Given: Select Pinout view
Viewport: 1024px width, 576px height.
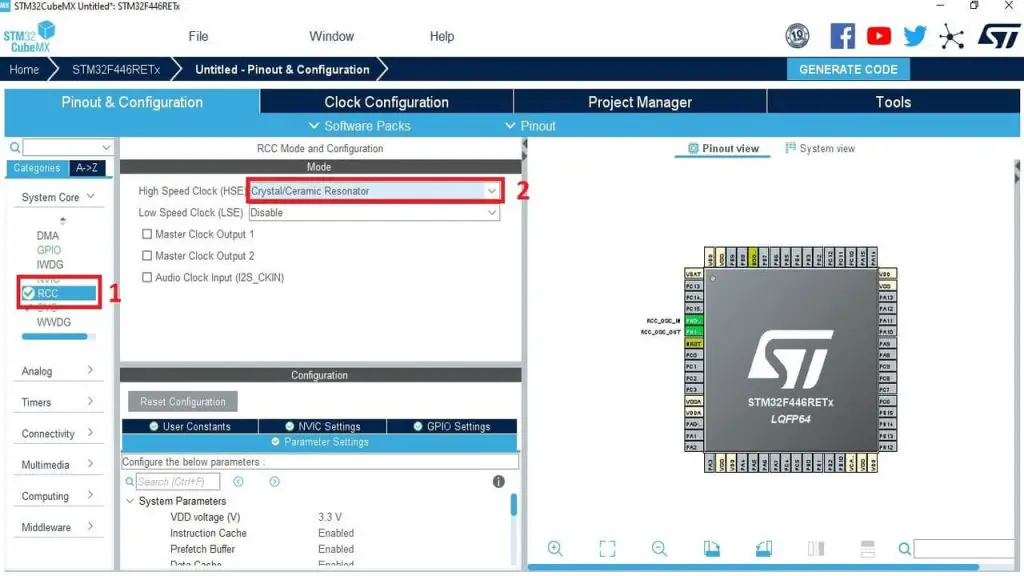Looking at the screenshot, I should [x=723, y=148].
